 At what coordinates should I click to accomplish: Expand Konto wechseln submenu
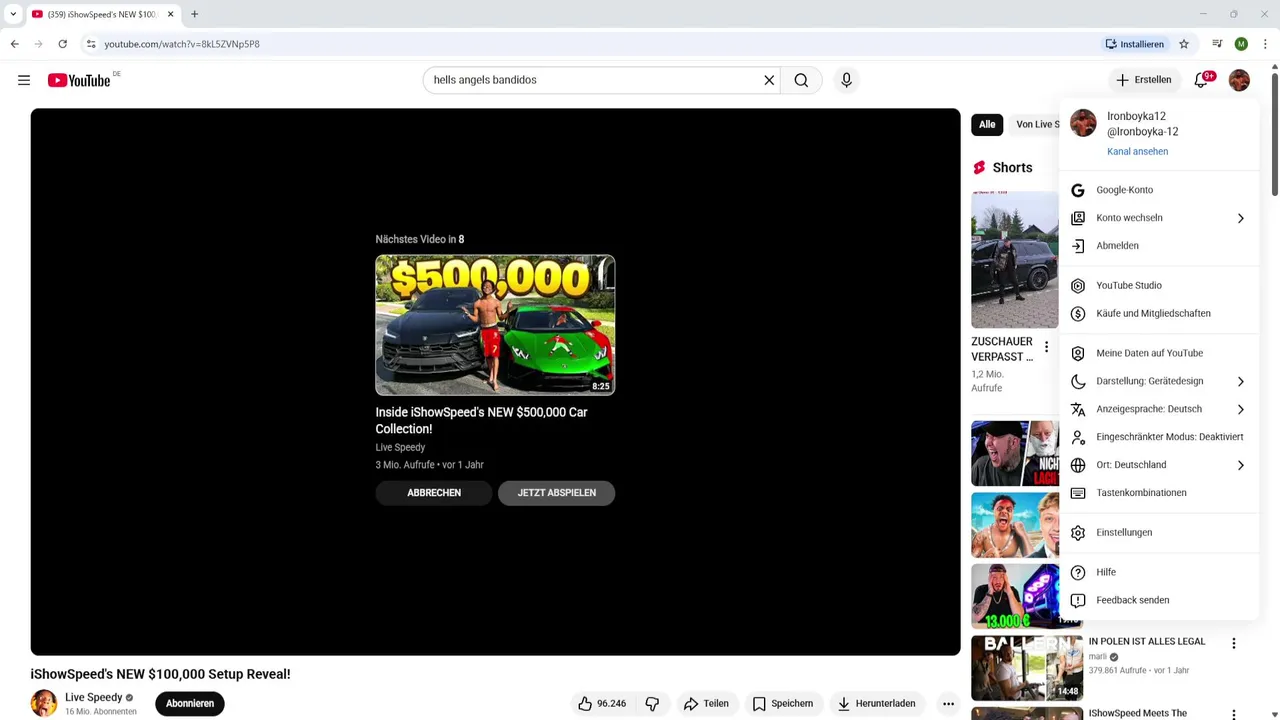1159,218
